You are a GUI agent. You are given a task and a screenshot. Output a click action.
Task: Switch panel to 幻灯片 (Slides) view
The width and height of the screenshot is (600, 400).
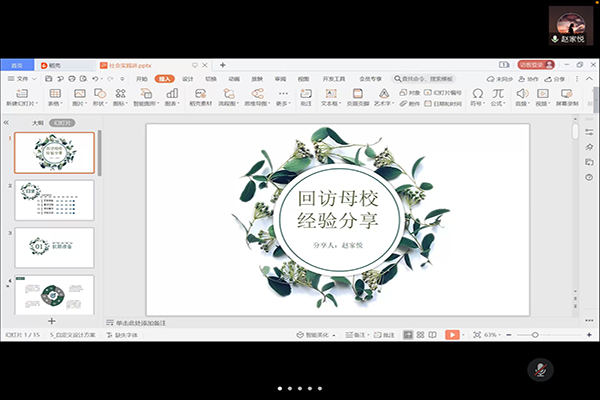coord(60,124)
